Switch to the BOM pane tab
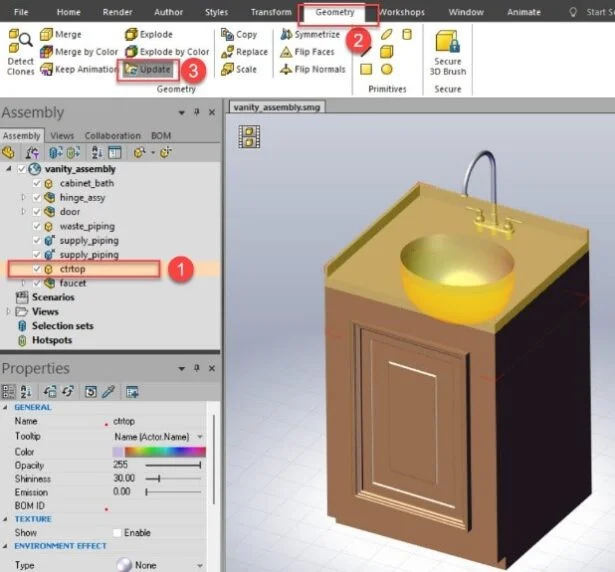Image resolution: width=615 pixels, height=572 pixels. tap(161, 136)
